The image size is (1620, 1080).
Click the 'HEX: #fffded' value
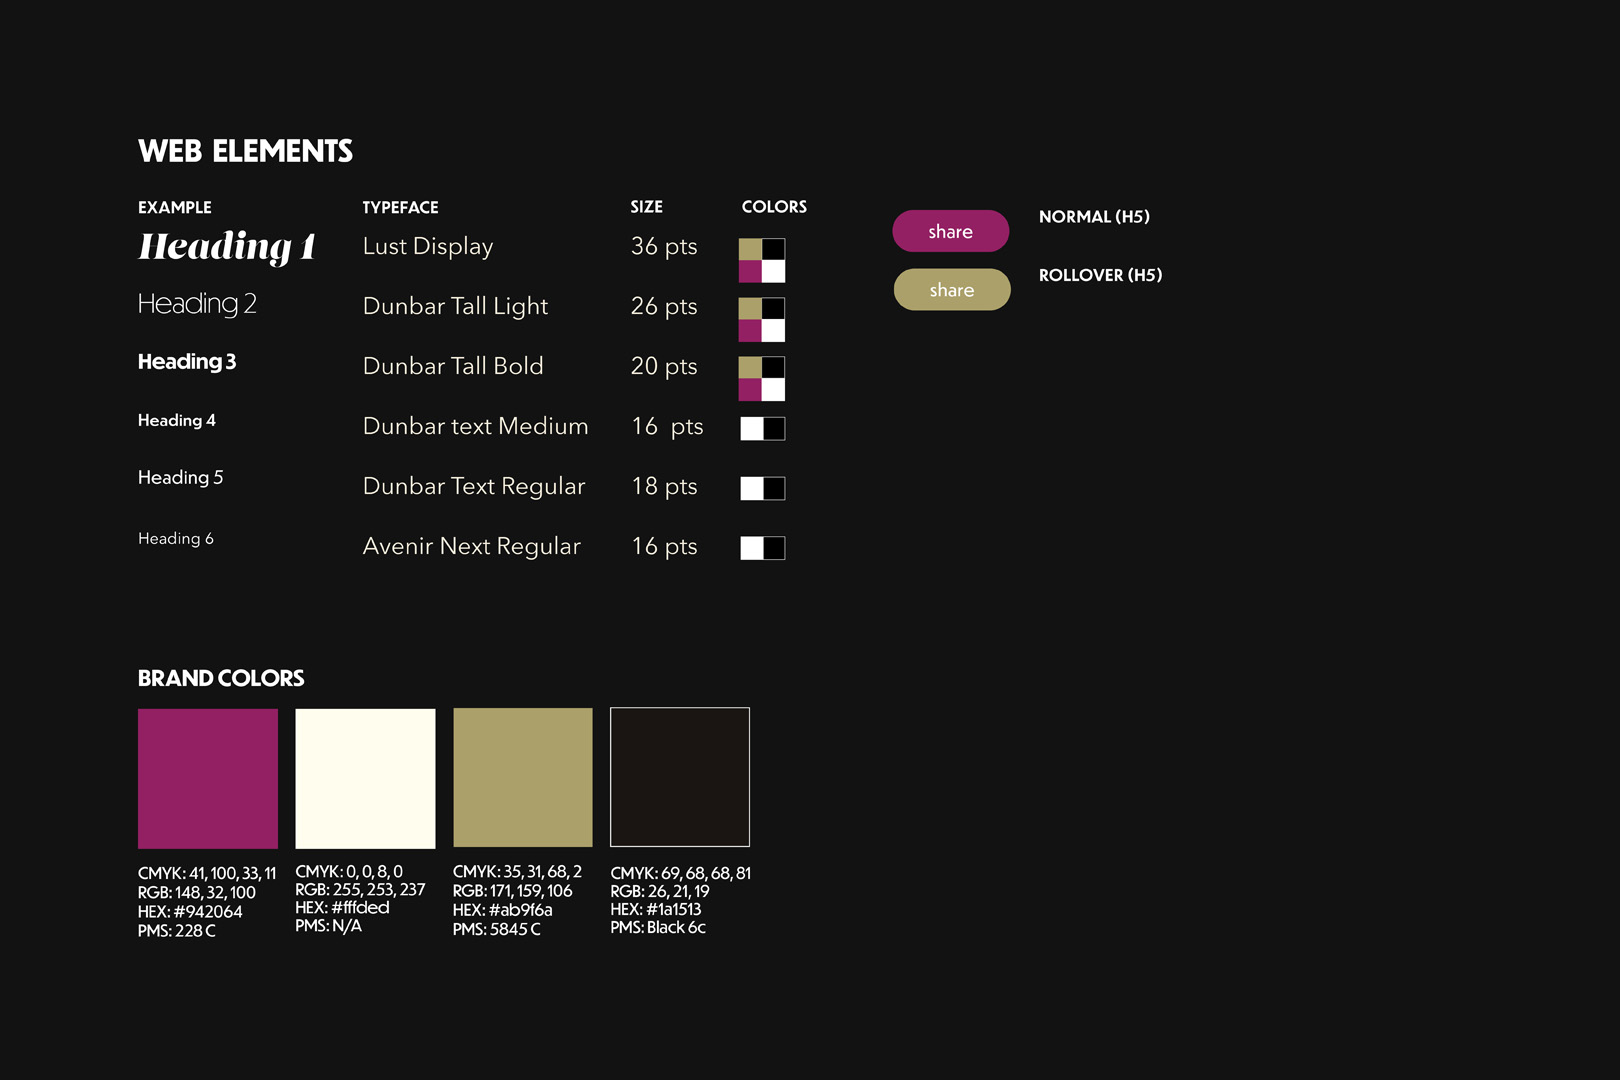342,908
